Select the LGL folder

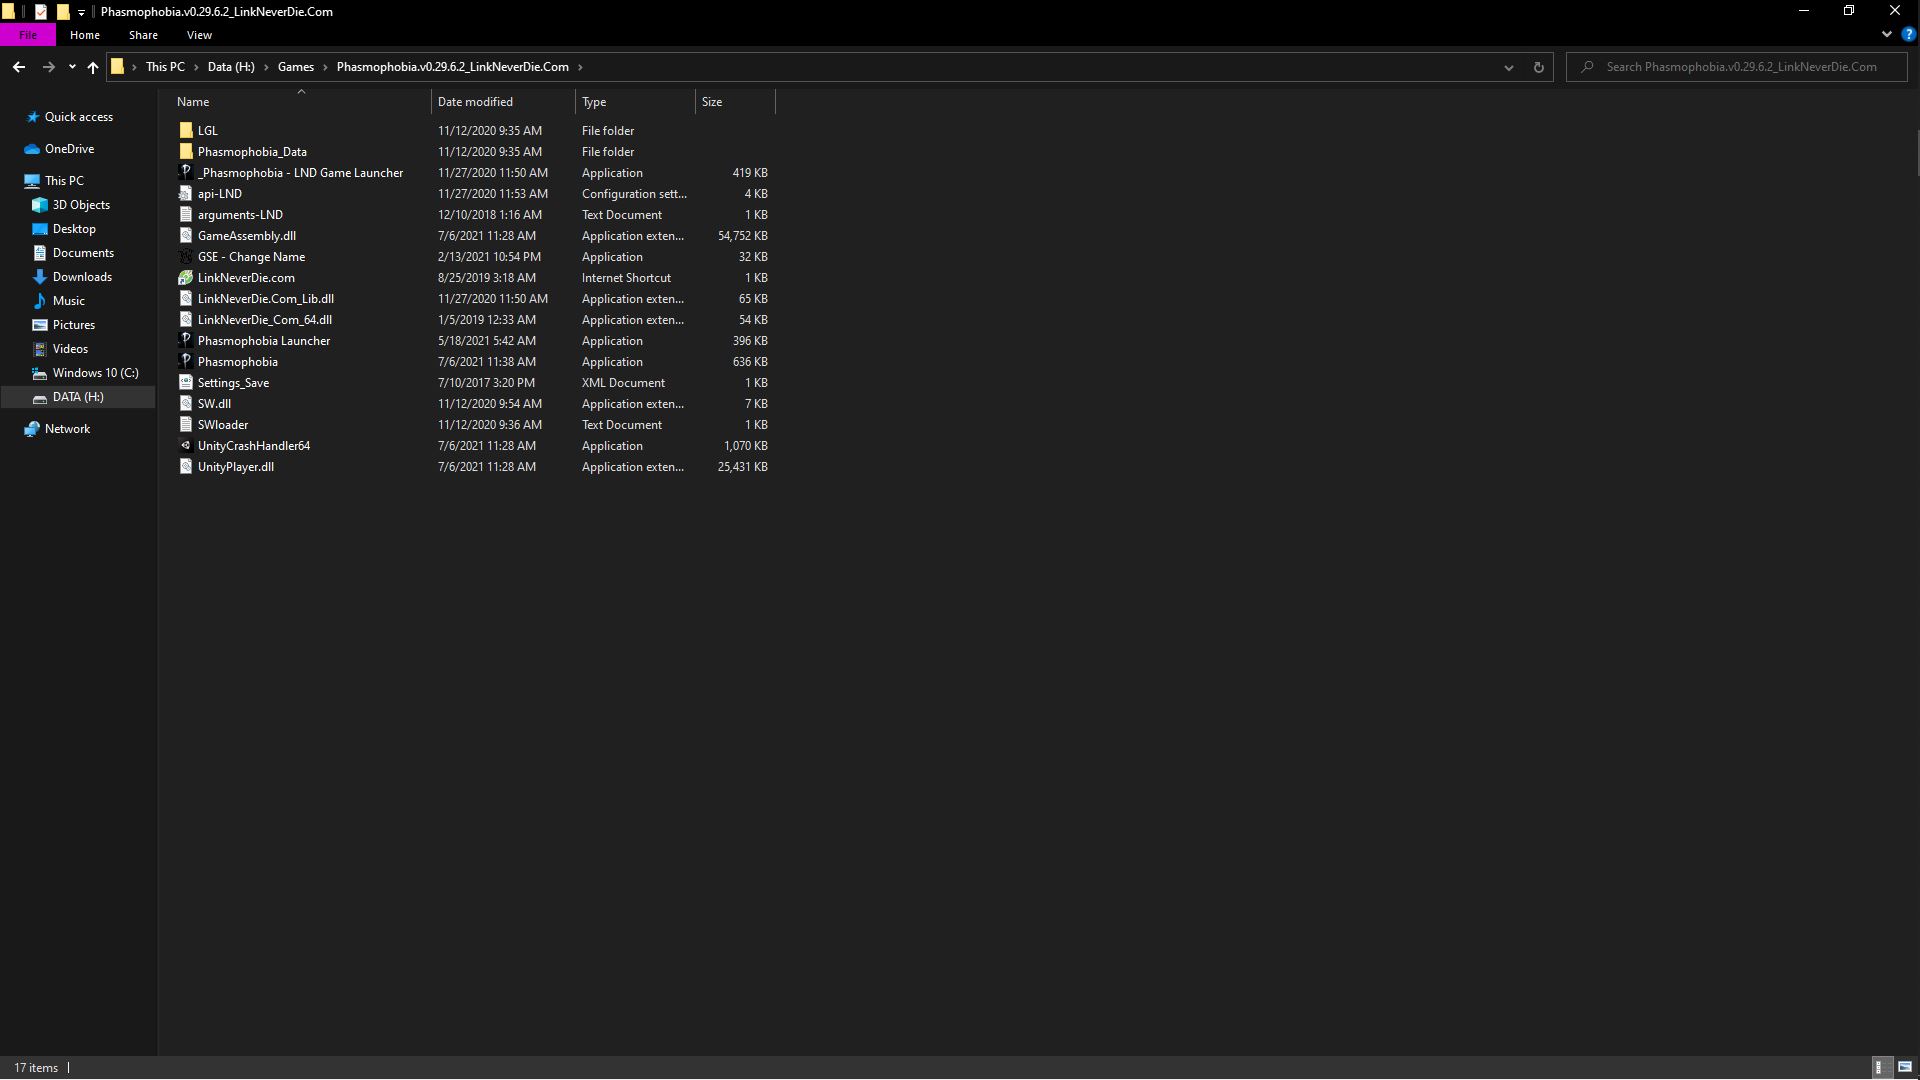pos(207,131)
